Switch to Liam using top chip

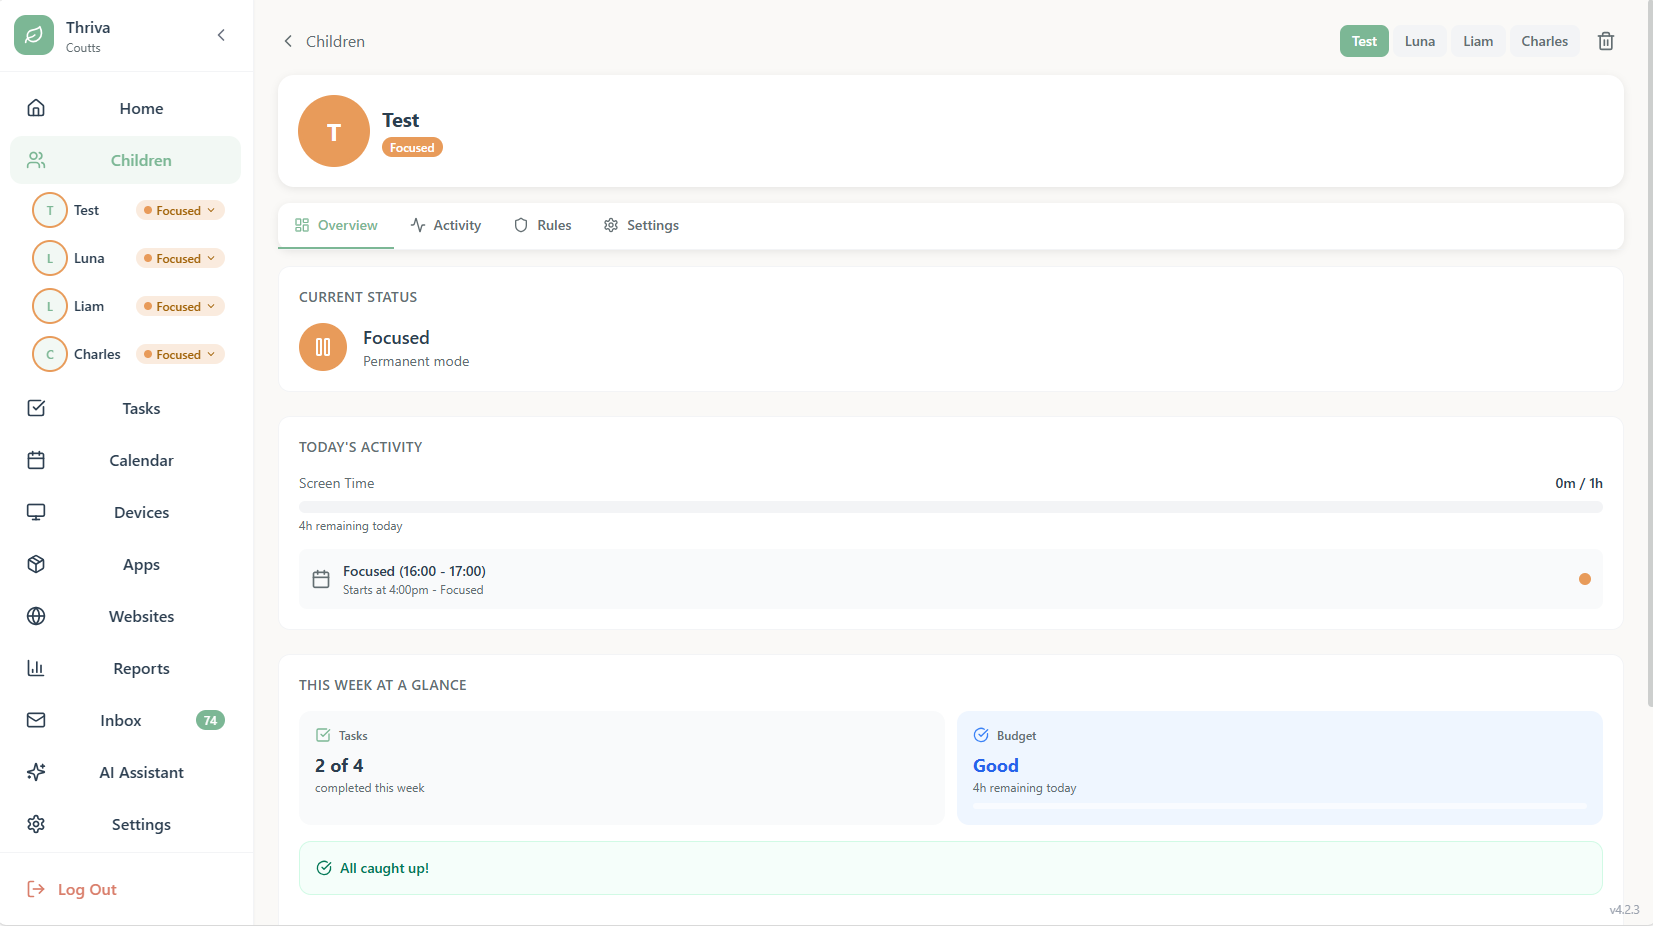click(1477, 41)
